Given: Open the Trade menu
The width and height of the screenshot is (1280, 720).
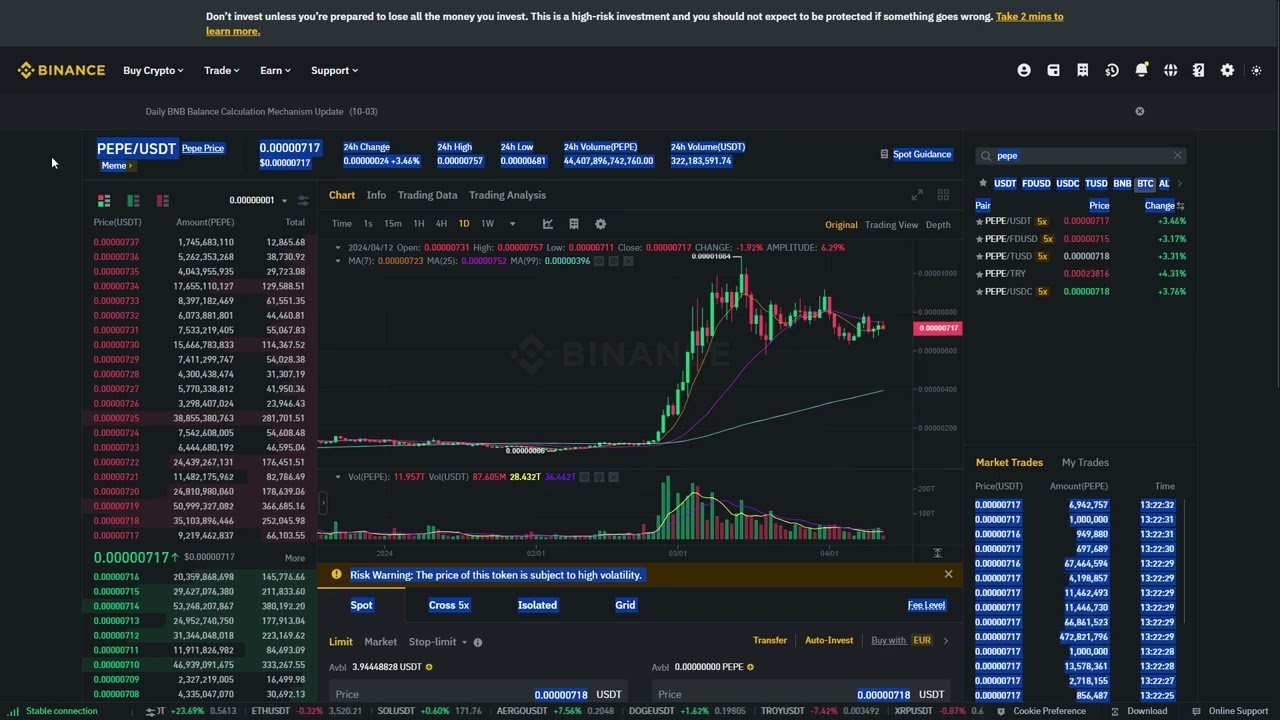Looking at the screenshot, I should pos(221,70).
